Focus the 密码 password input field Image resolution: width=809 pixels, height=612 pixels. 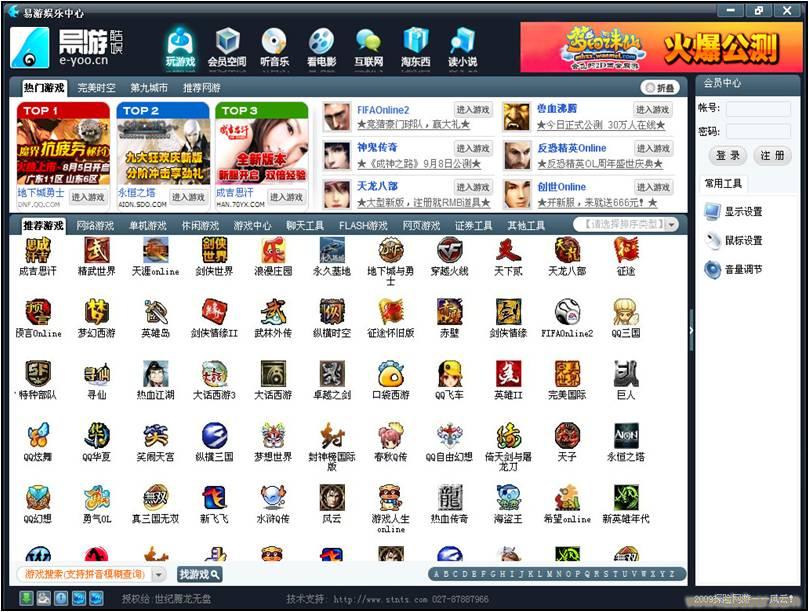point(758,131)
